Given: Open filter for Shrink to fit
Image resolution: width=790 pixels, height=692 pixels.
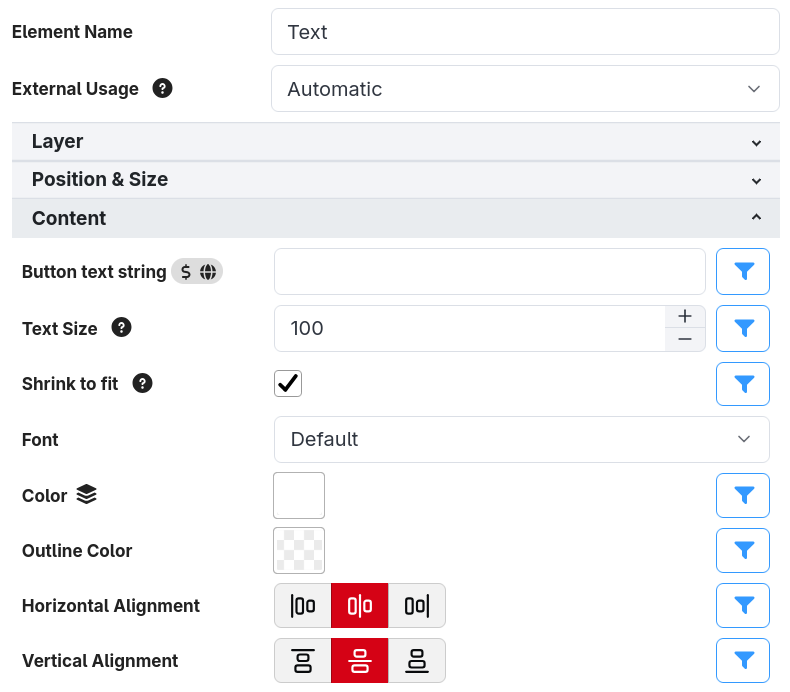Looking at the screenshot, I should (743, 384).
